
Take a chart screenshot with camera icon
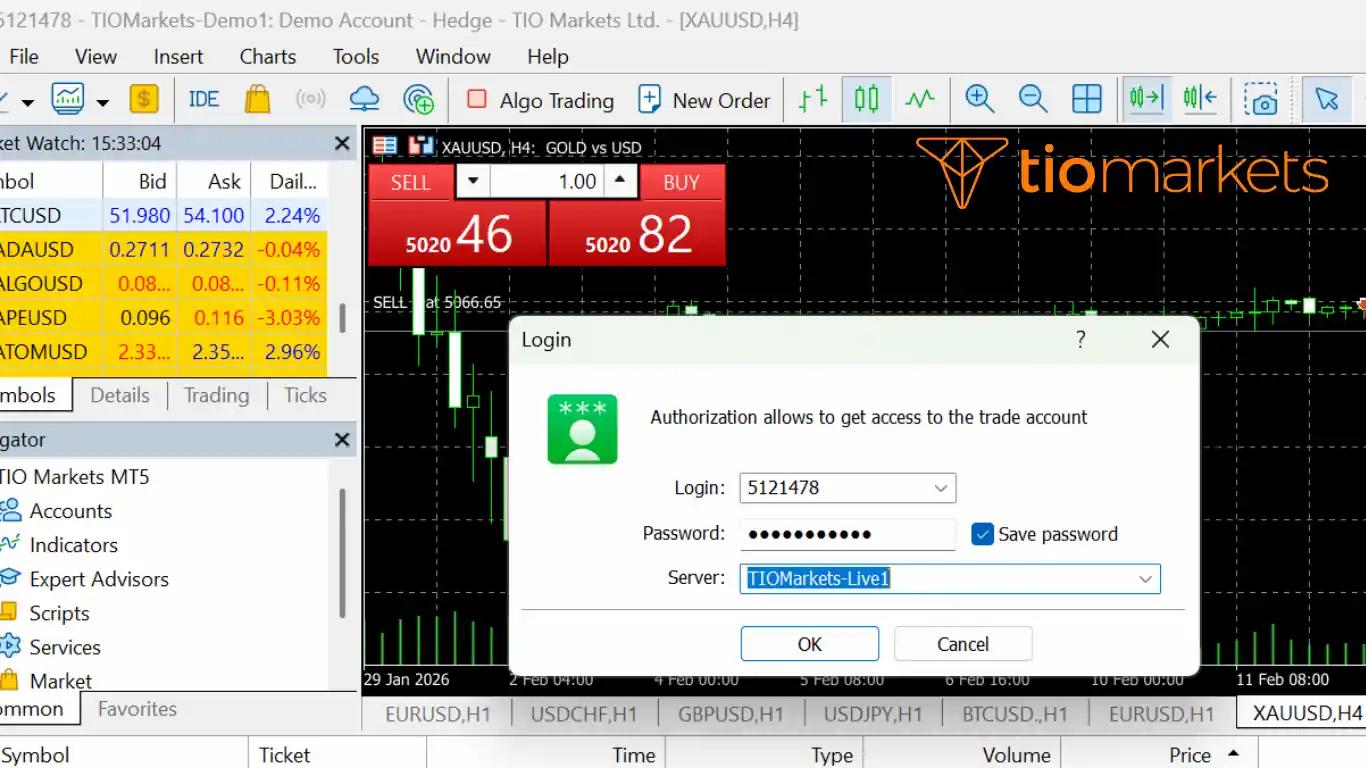[1260, 99]
